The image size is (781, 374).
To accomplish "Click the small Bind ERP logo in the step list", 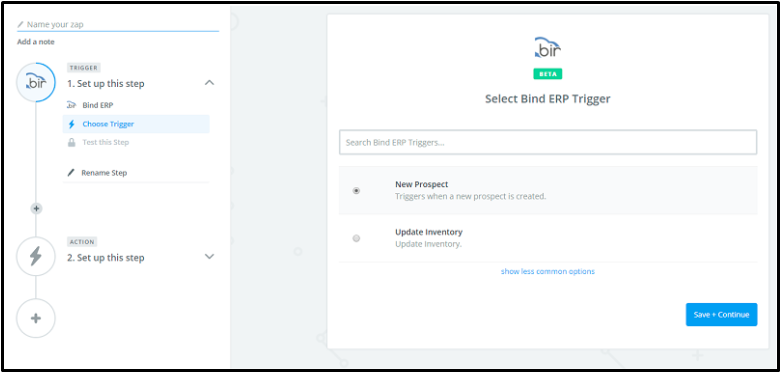I will (71, 105).
